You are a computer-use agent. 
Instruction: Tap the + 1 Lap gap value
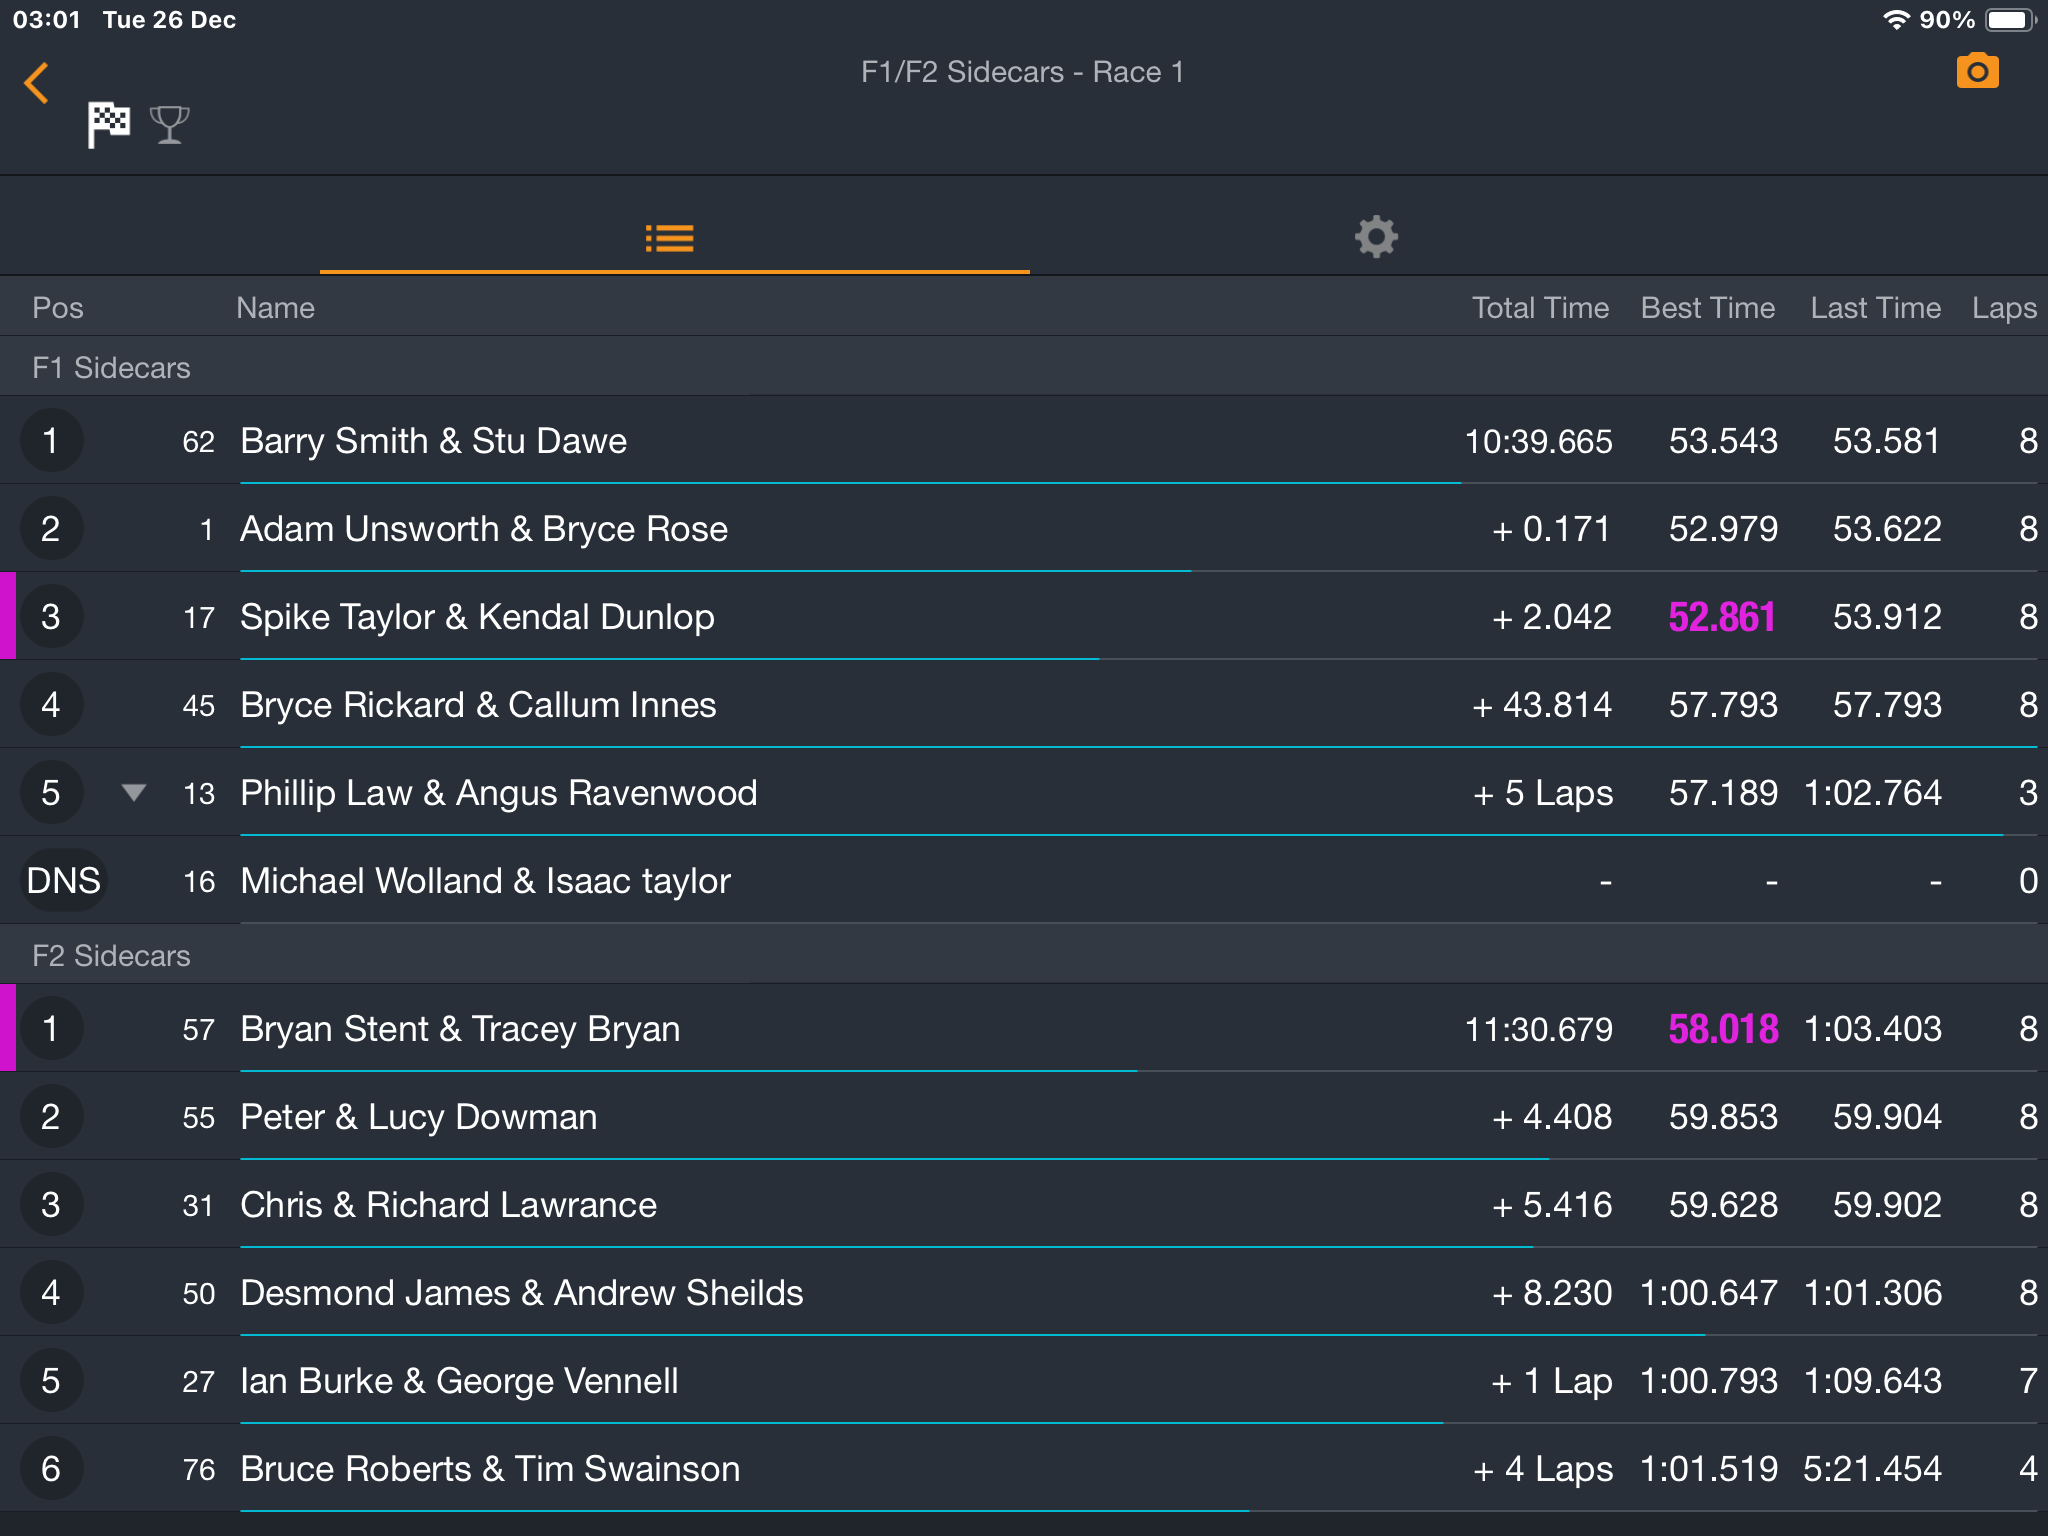[1551, 1381]
